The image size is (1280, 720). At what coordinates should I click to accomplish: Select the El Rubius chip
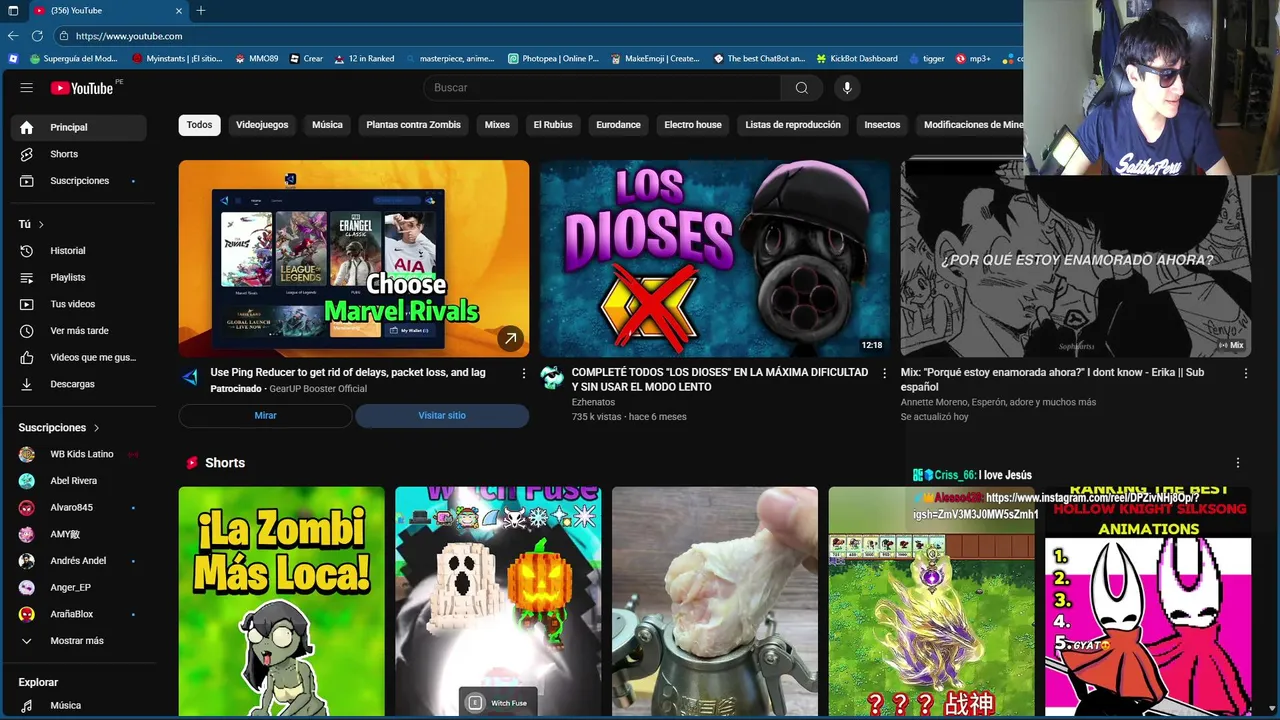pyautogui.click(x=553, y=125)
